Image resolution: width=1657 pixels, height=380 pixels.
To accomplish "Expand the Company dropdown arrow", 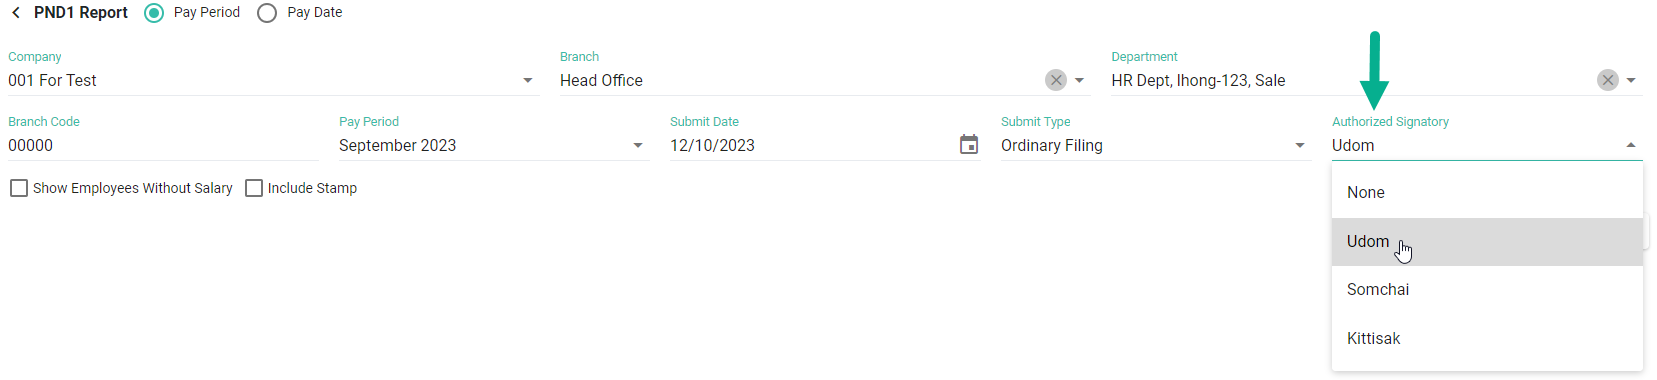I will tap(528, 80).
